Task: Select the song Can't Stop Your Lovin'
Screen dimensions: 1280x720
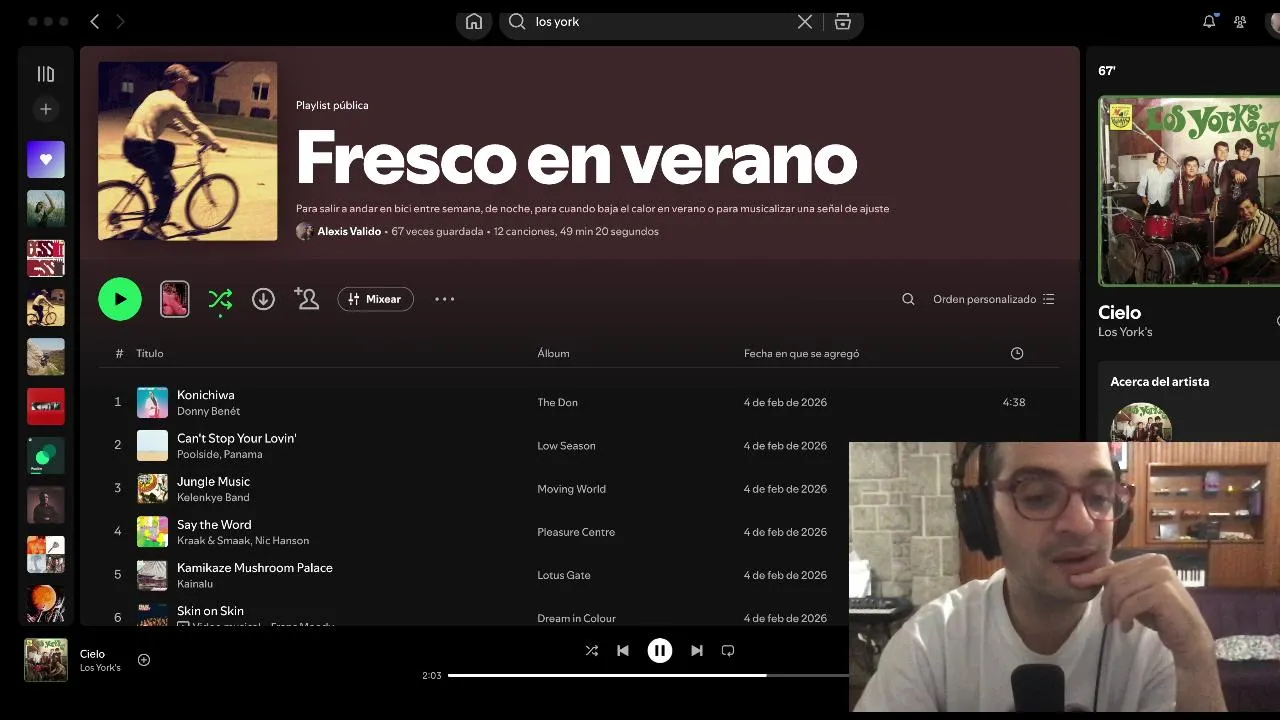Action: [x=237, y=438]
